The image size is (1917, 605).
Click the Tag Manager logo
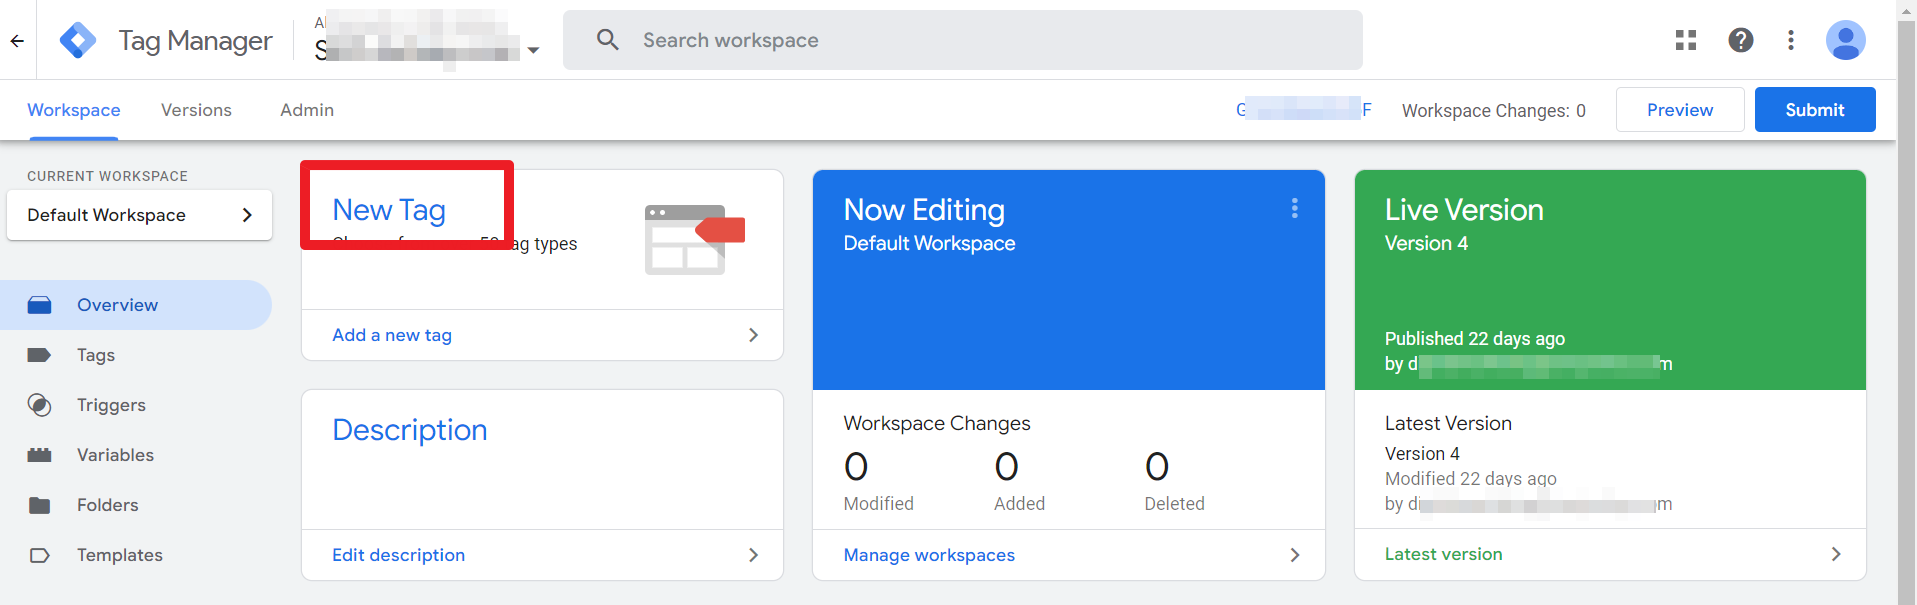pyautogui.click(x=77, y=40)
